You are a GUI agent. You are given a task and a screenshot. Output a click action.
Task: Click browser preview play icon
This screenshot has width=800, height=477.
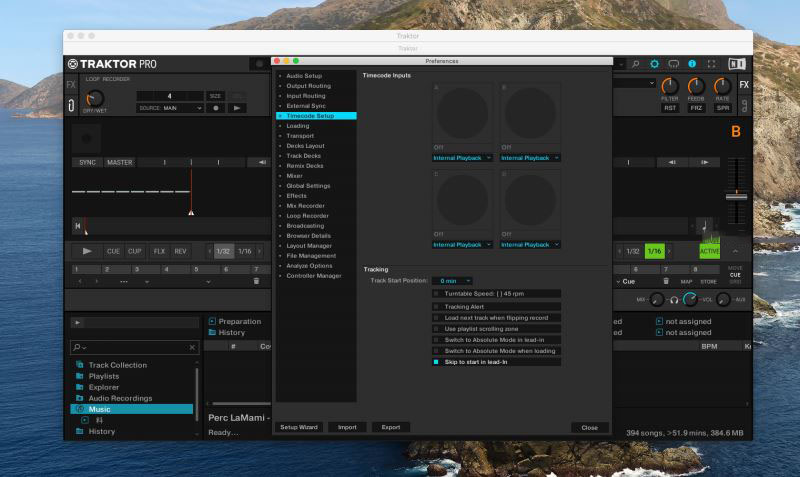coord(77,322)
